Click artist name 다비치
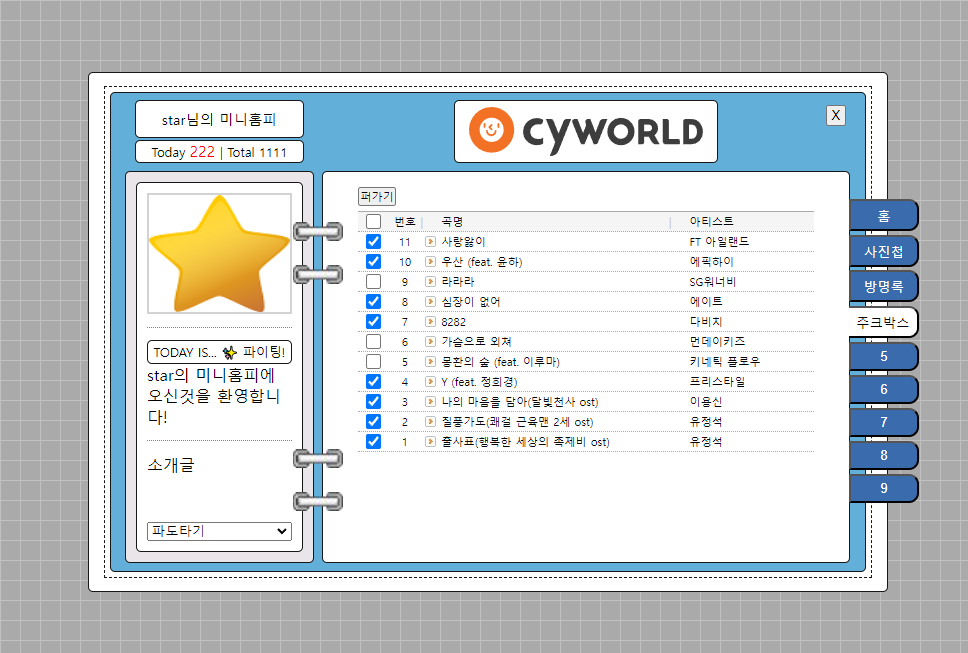The width and height of the screenshot is (968, 653). (x=706, y=322)
